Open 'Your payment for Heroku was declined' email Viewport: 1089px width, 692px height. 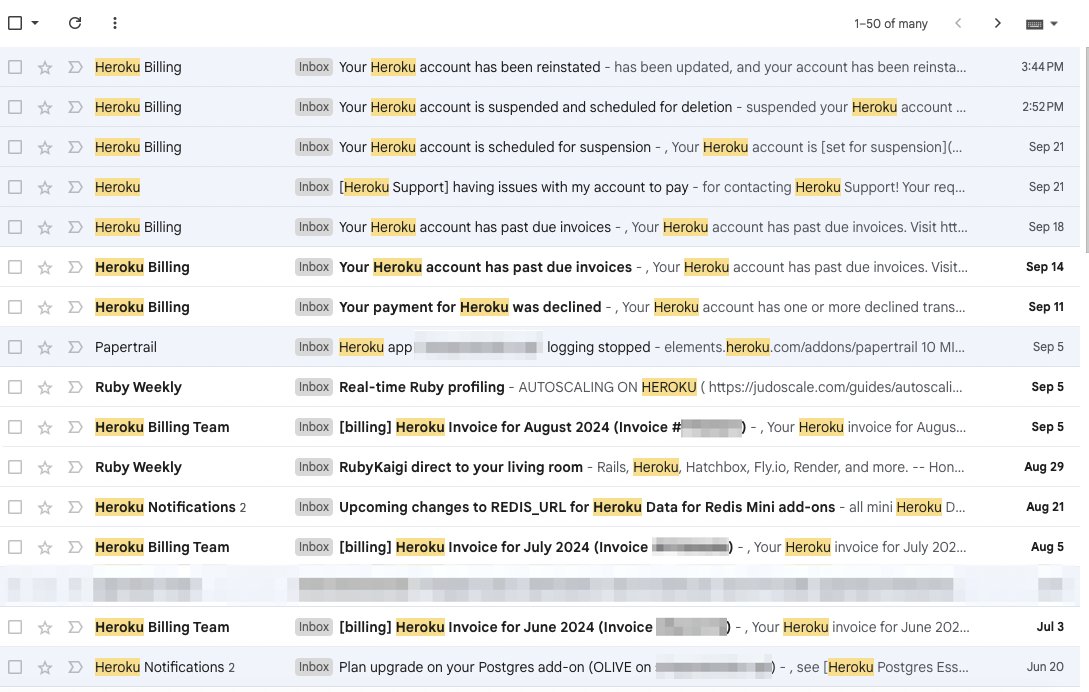(x=470, y=307)
